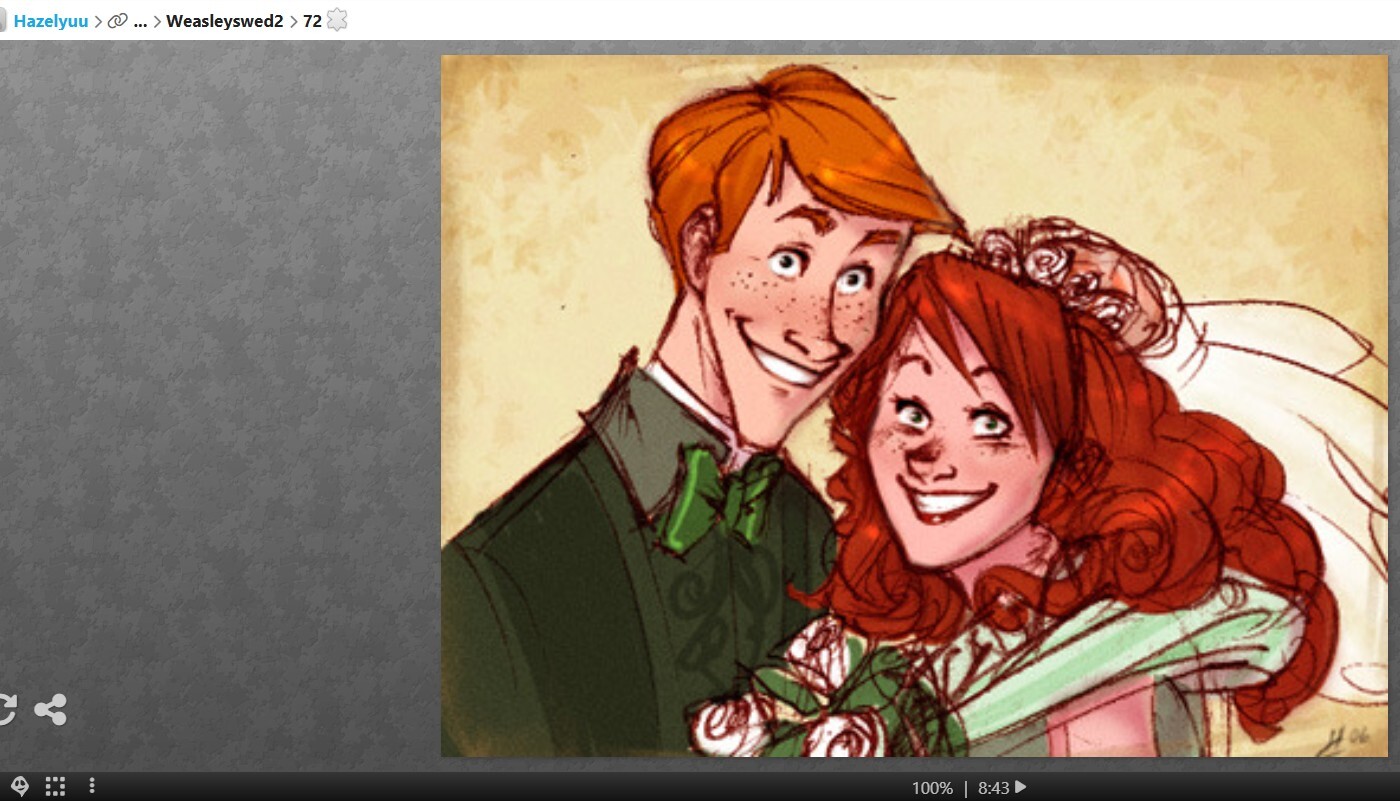Expand the collapsed breadcrumb ellipsis
The width and height of the screenshot is (1400, 808).
coord(140,22)
